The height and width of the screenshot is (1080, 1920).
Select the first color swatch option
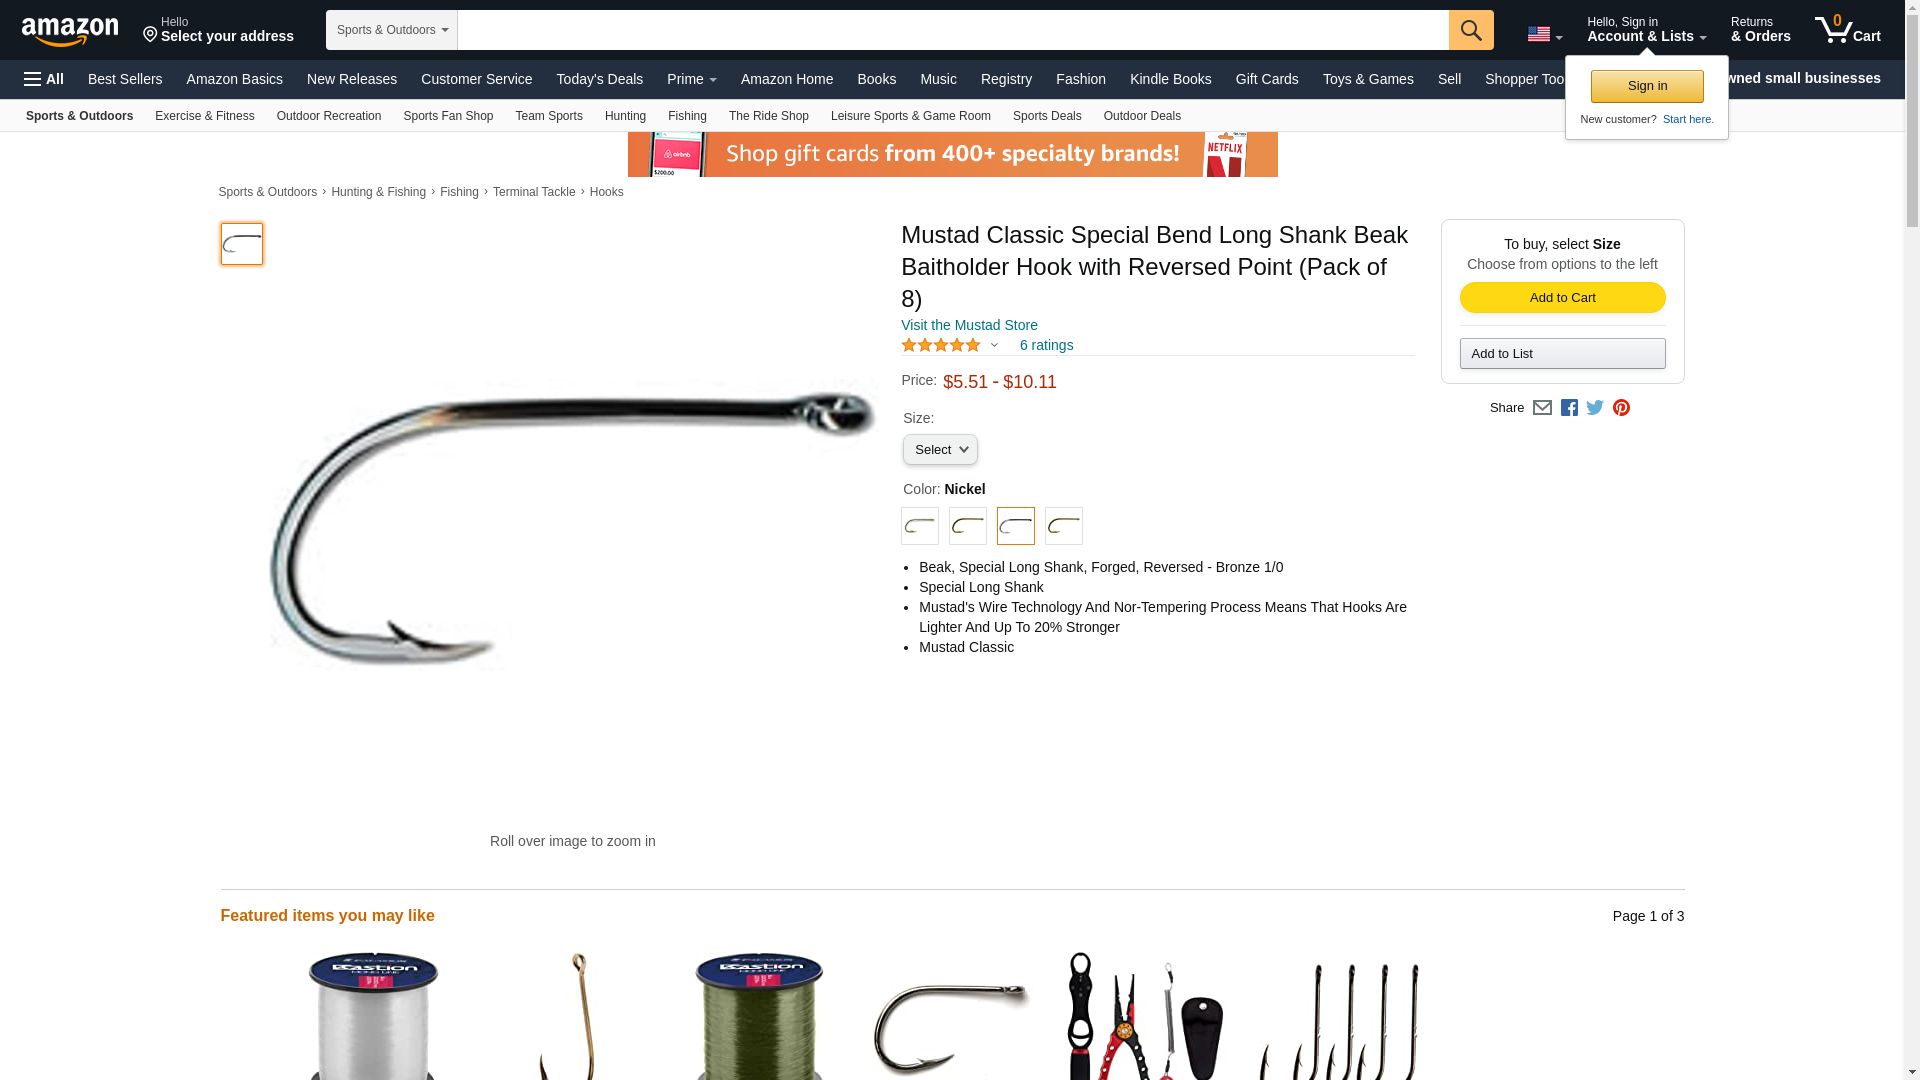point(920,526)
